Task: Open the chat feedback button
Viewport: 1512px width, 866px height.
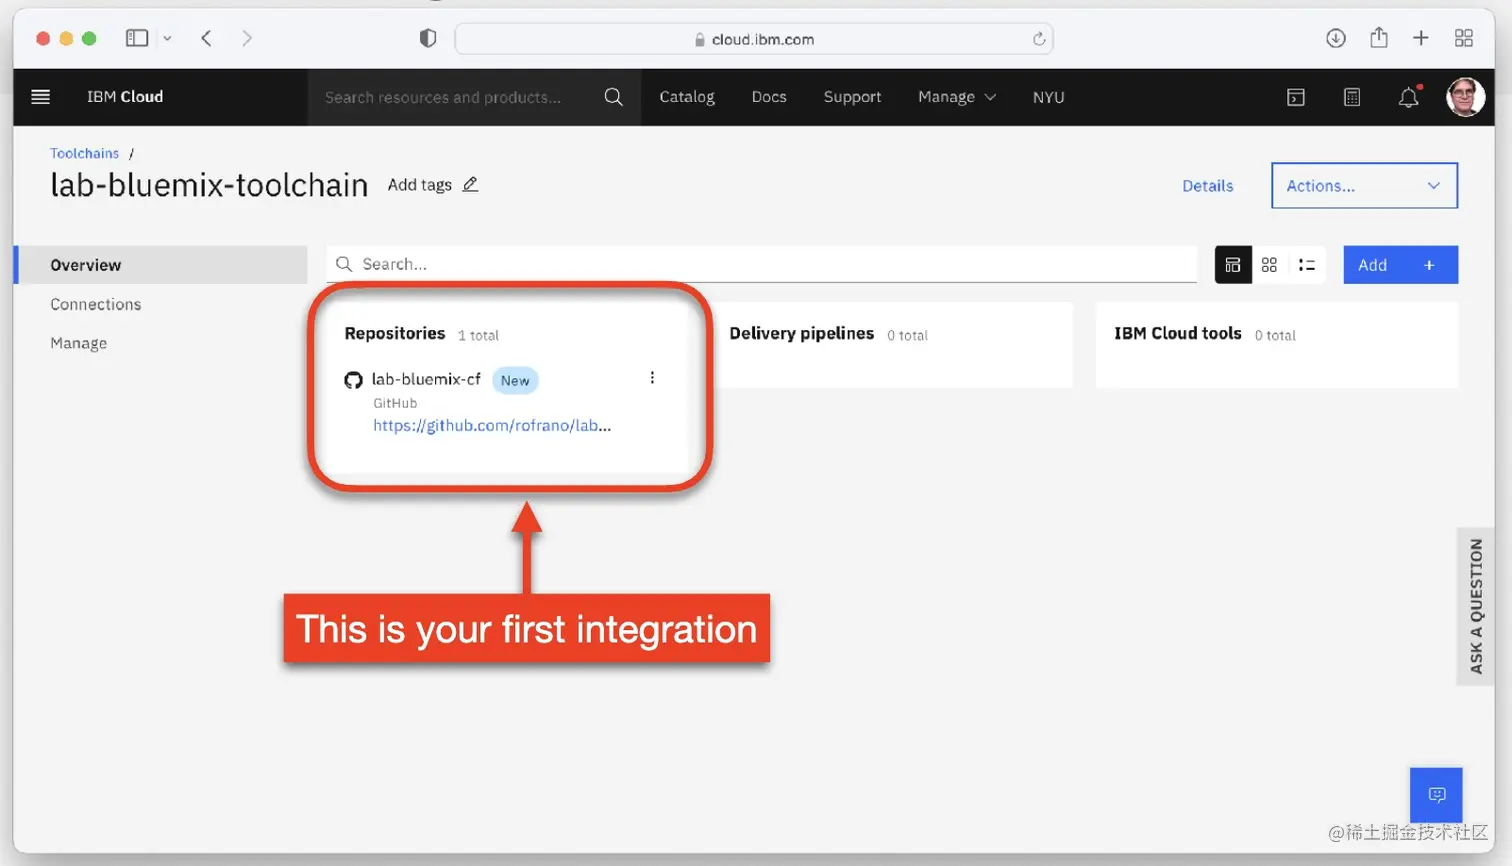Action: (1436, 795)
